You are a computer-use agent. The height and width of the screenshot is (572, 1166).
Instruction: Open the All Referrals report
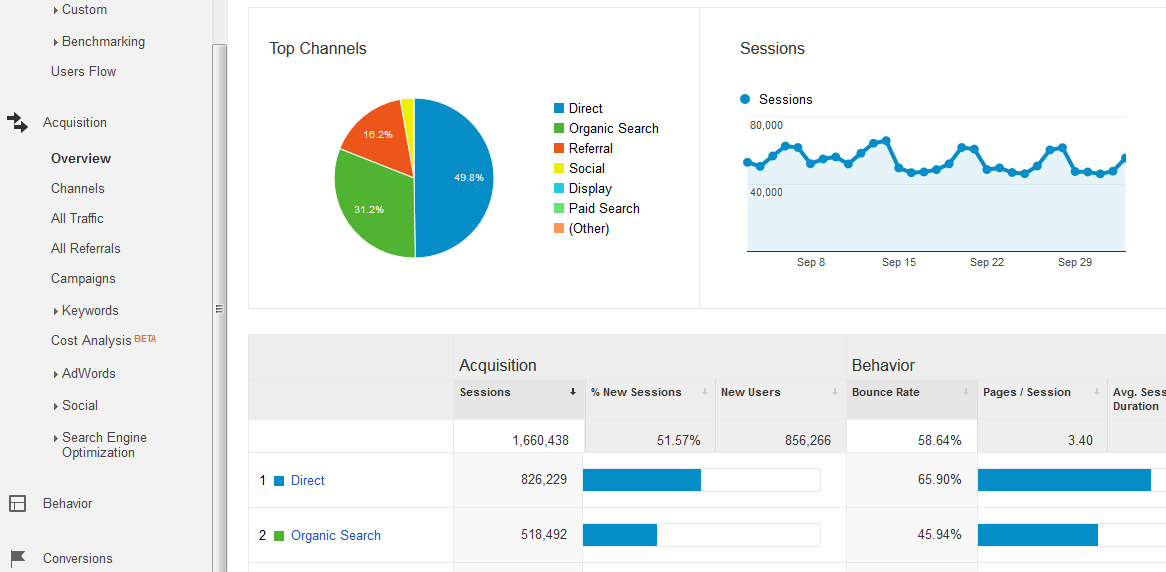(86, 248)
